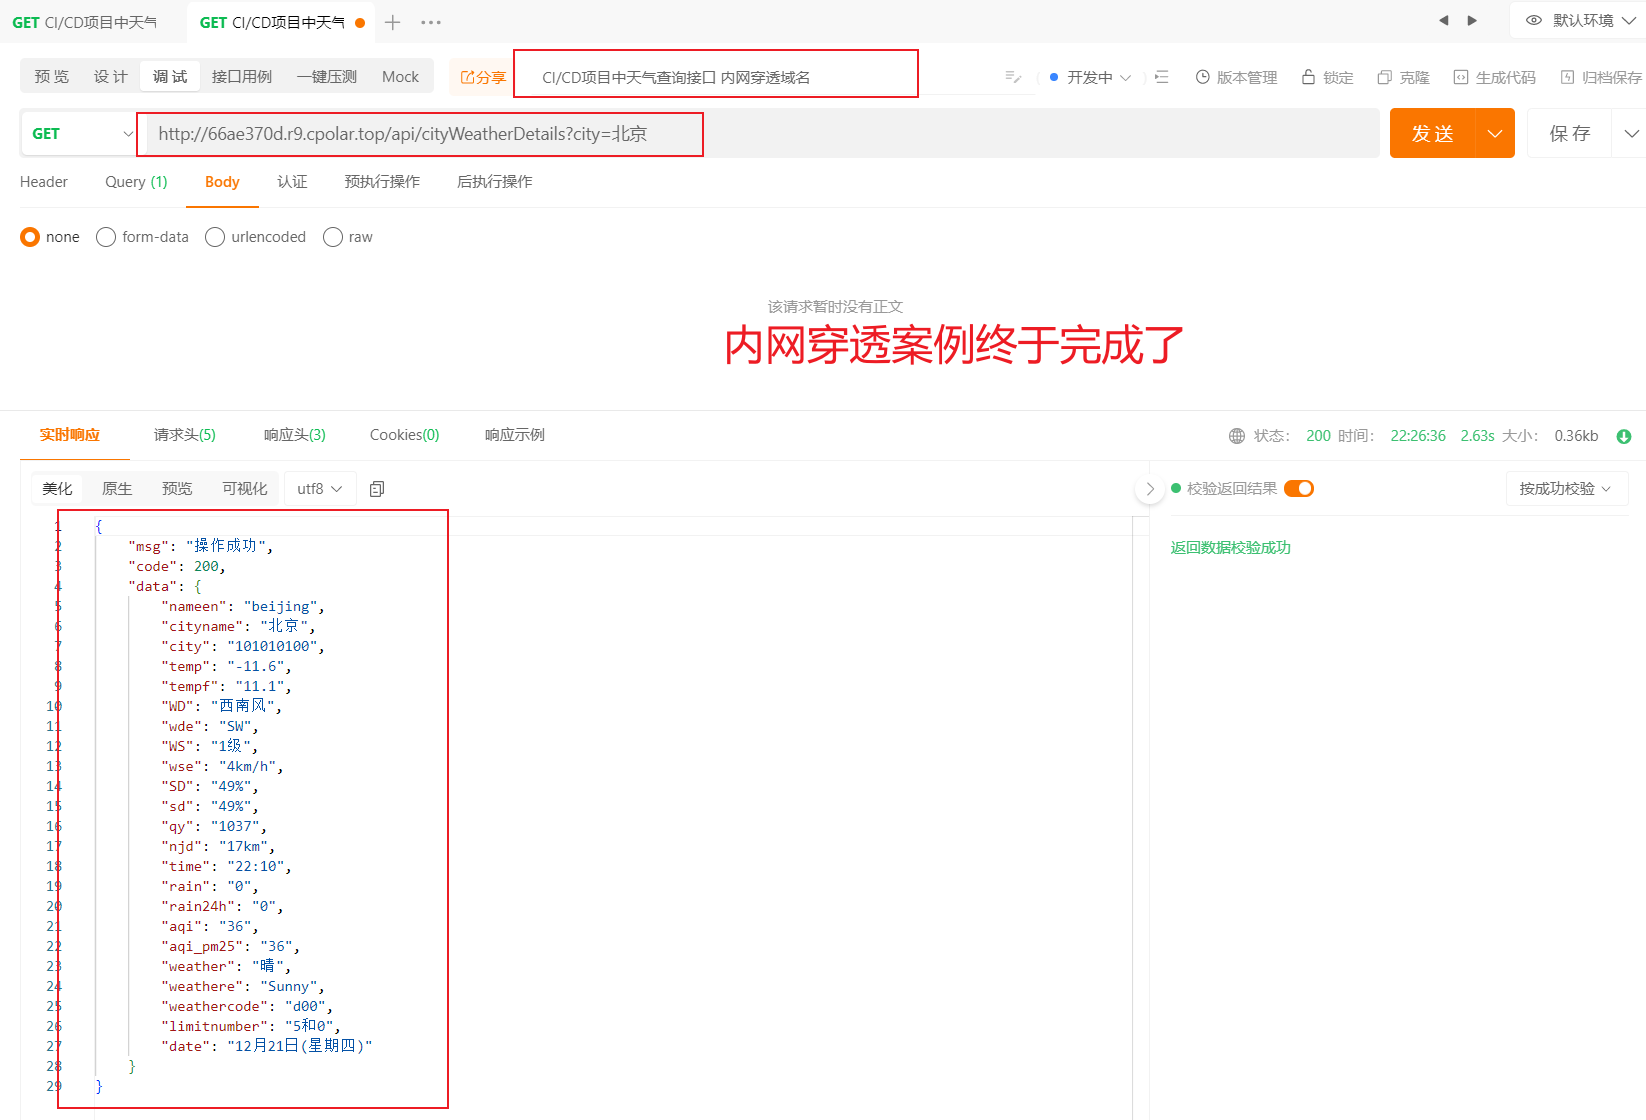Toggle the 校验返回结果 switch

point(1299,488)
